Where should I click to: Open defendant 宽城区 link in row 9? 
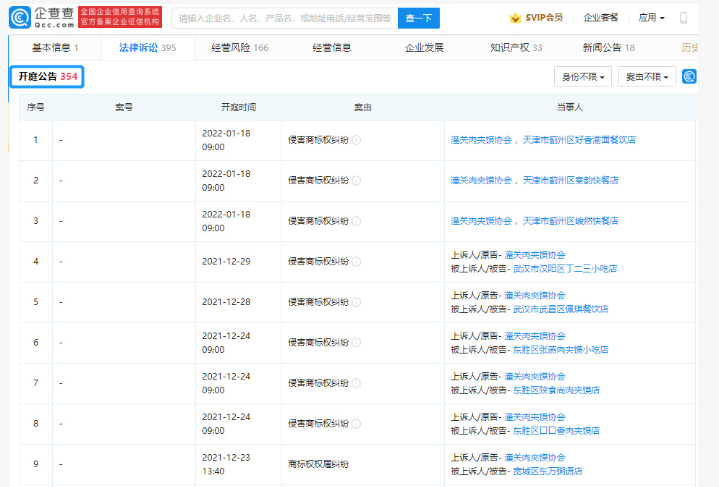548,471
